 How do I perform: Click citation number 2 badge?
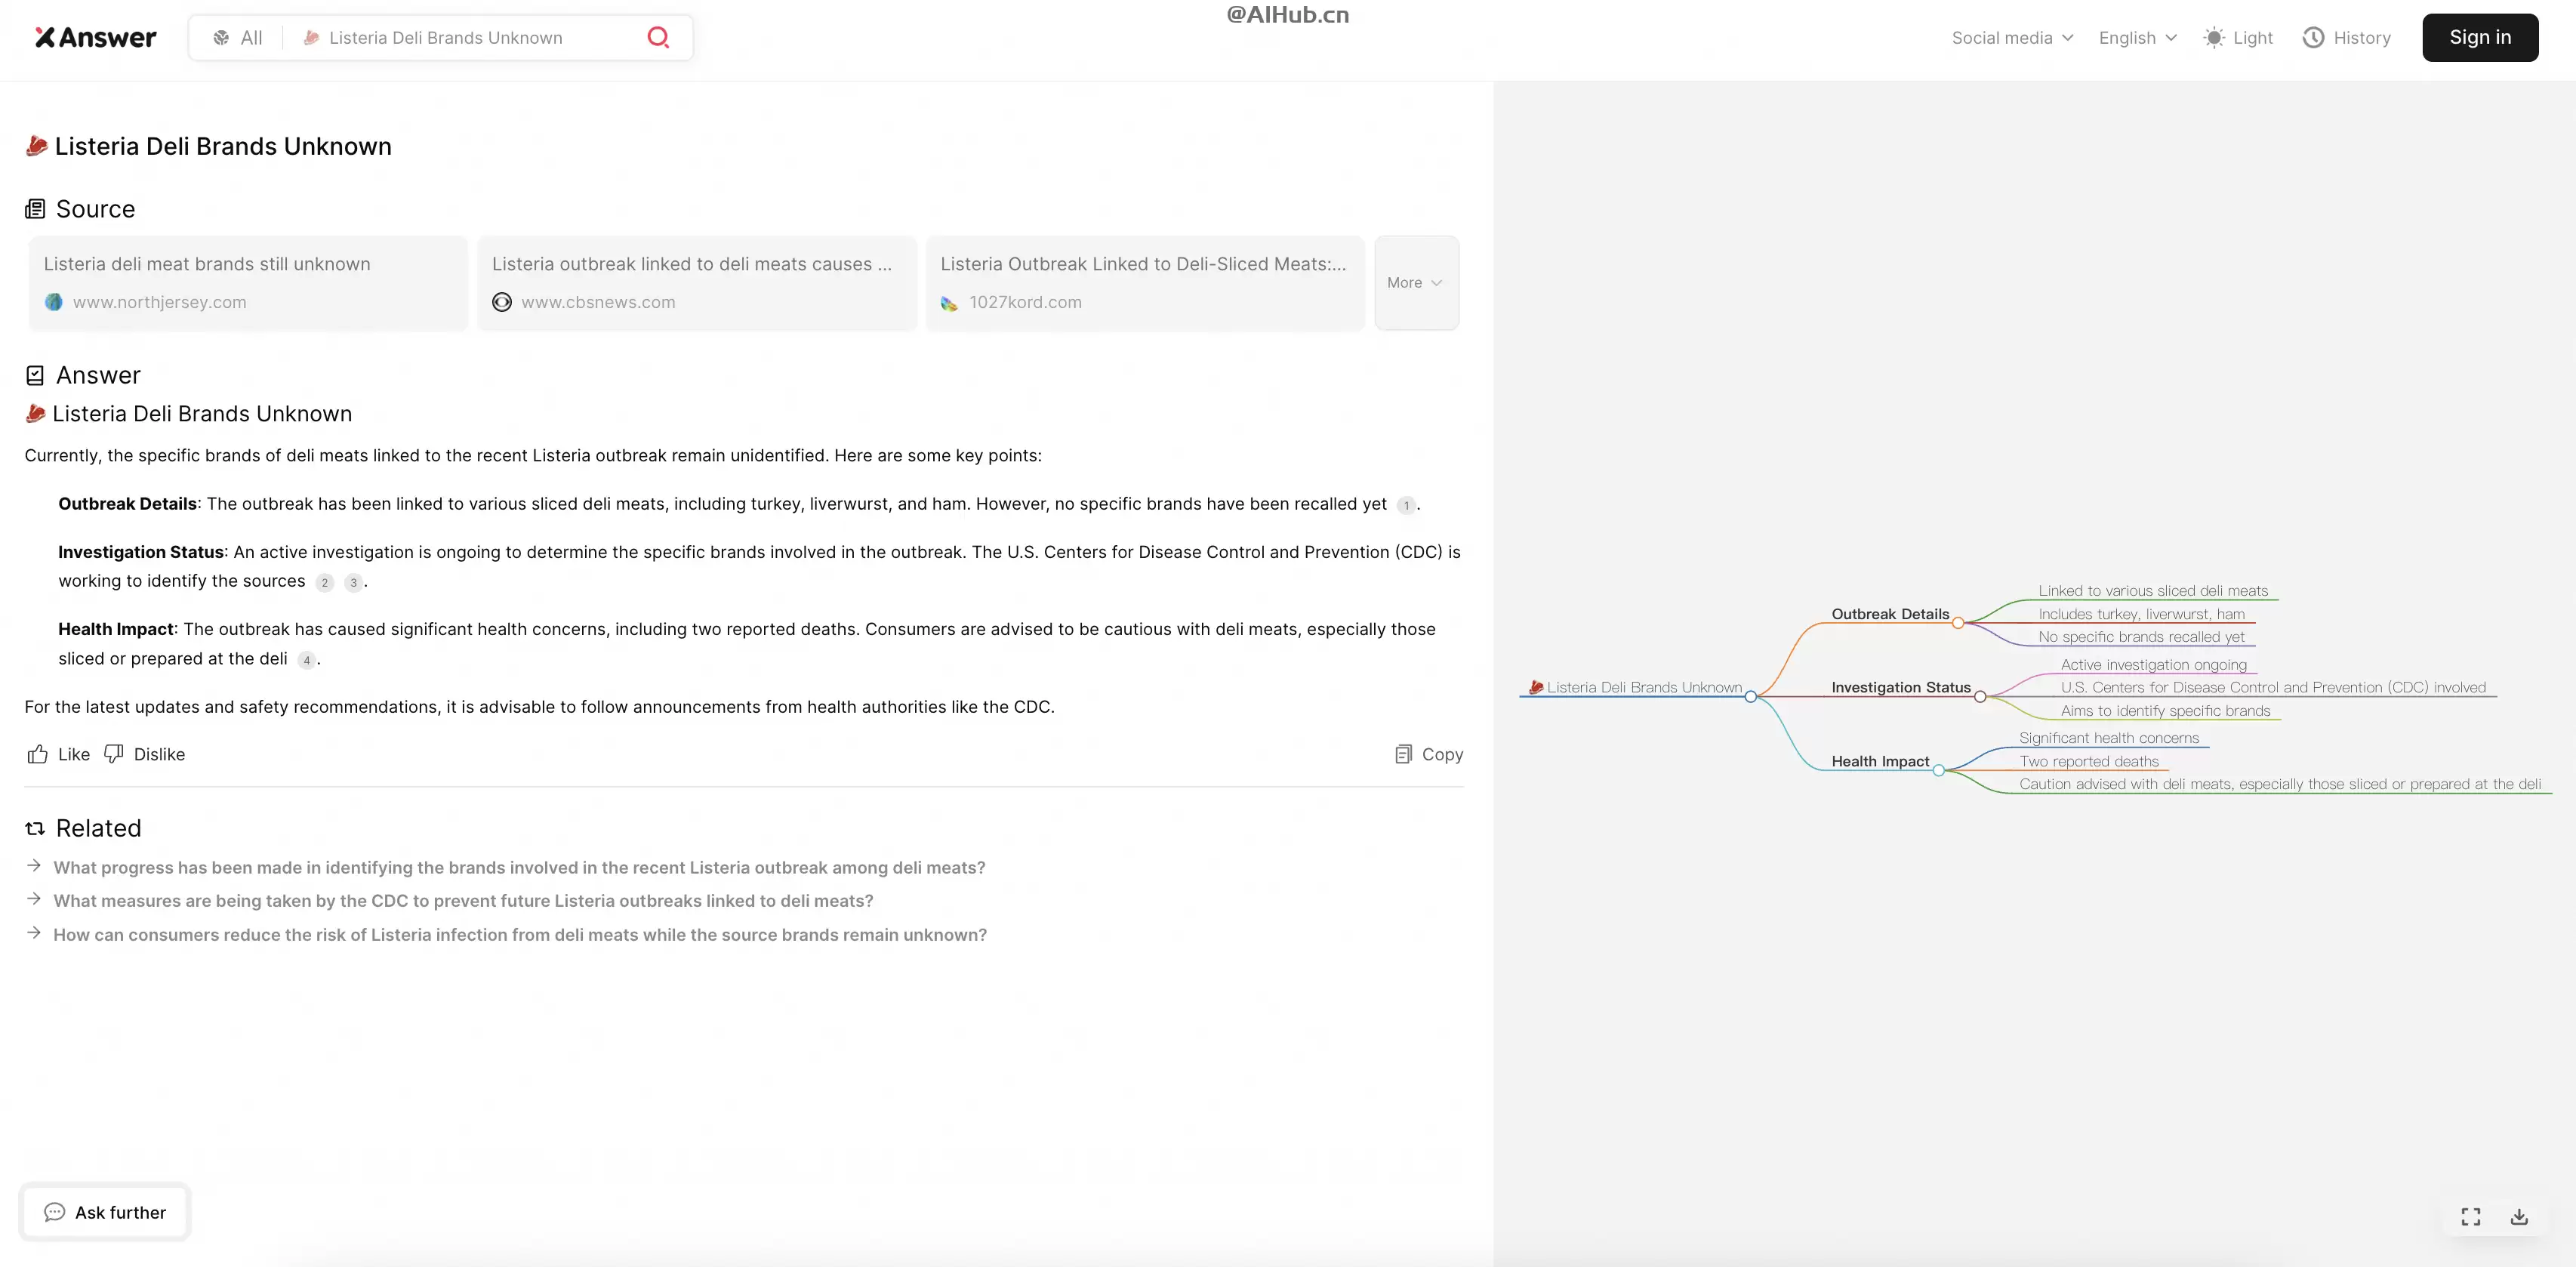coord(324,583)
